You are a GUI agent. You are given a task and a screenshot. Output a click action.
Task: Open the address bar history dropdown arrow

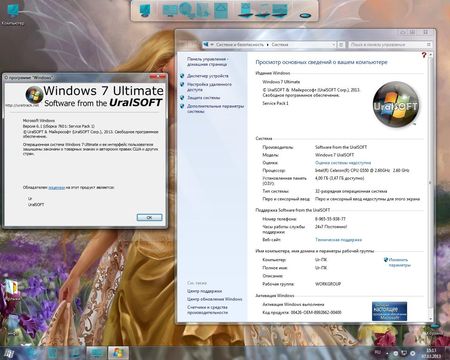334,44
